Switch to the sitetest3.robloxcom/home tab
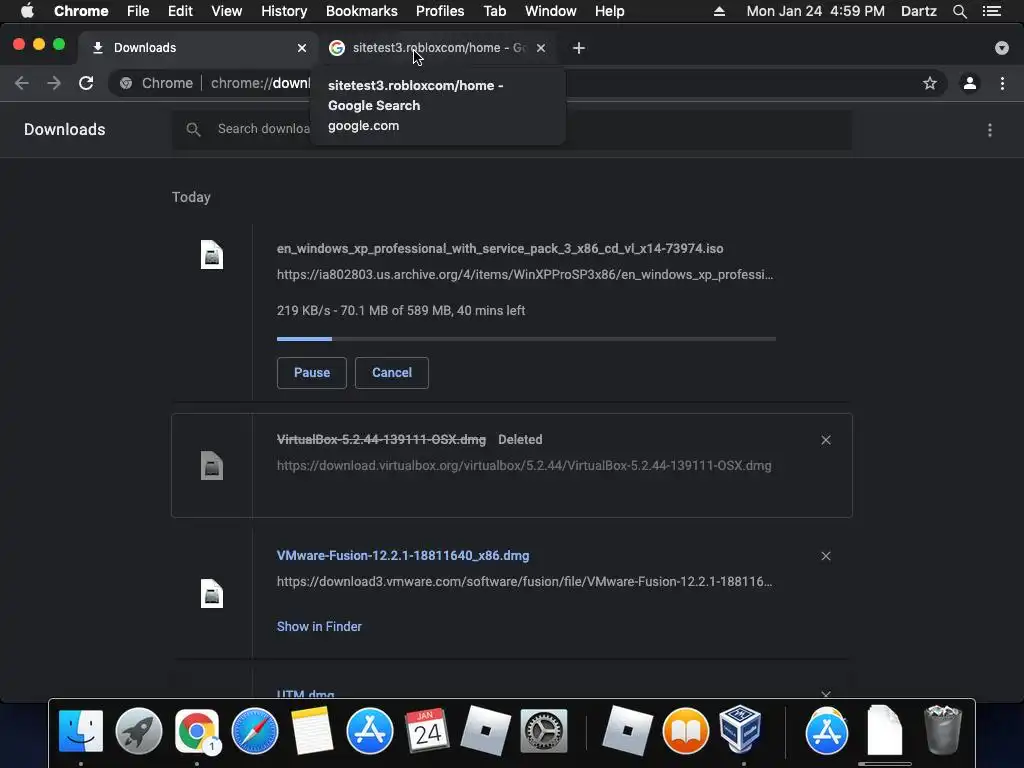This screenshot has height=768, width=1024. click(438, 48)
